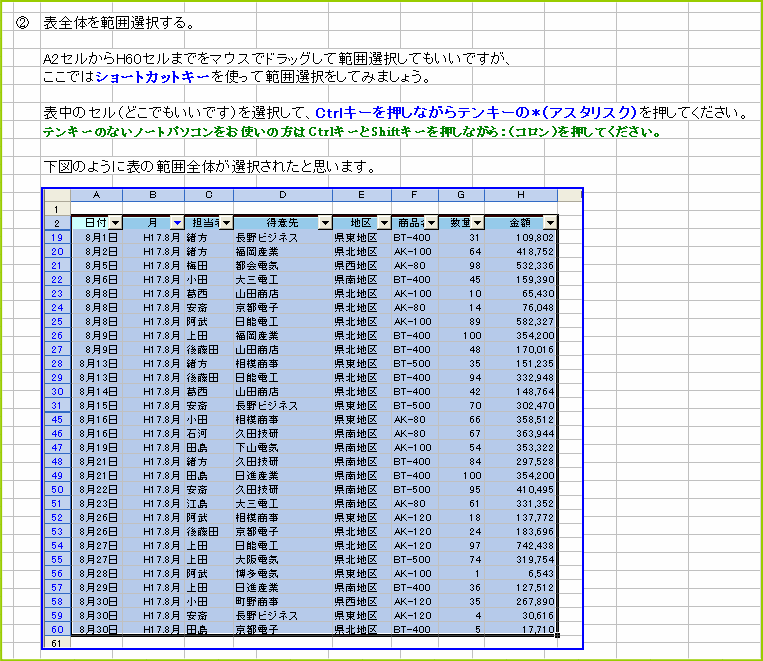Image resolution: width=763 pixels, height=661 pixels.
Task: Open the 得意先 filter dropdown arrow
Action: [x=326, y=223]
